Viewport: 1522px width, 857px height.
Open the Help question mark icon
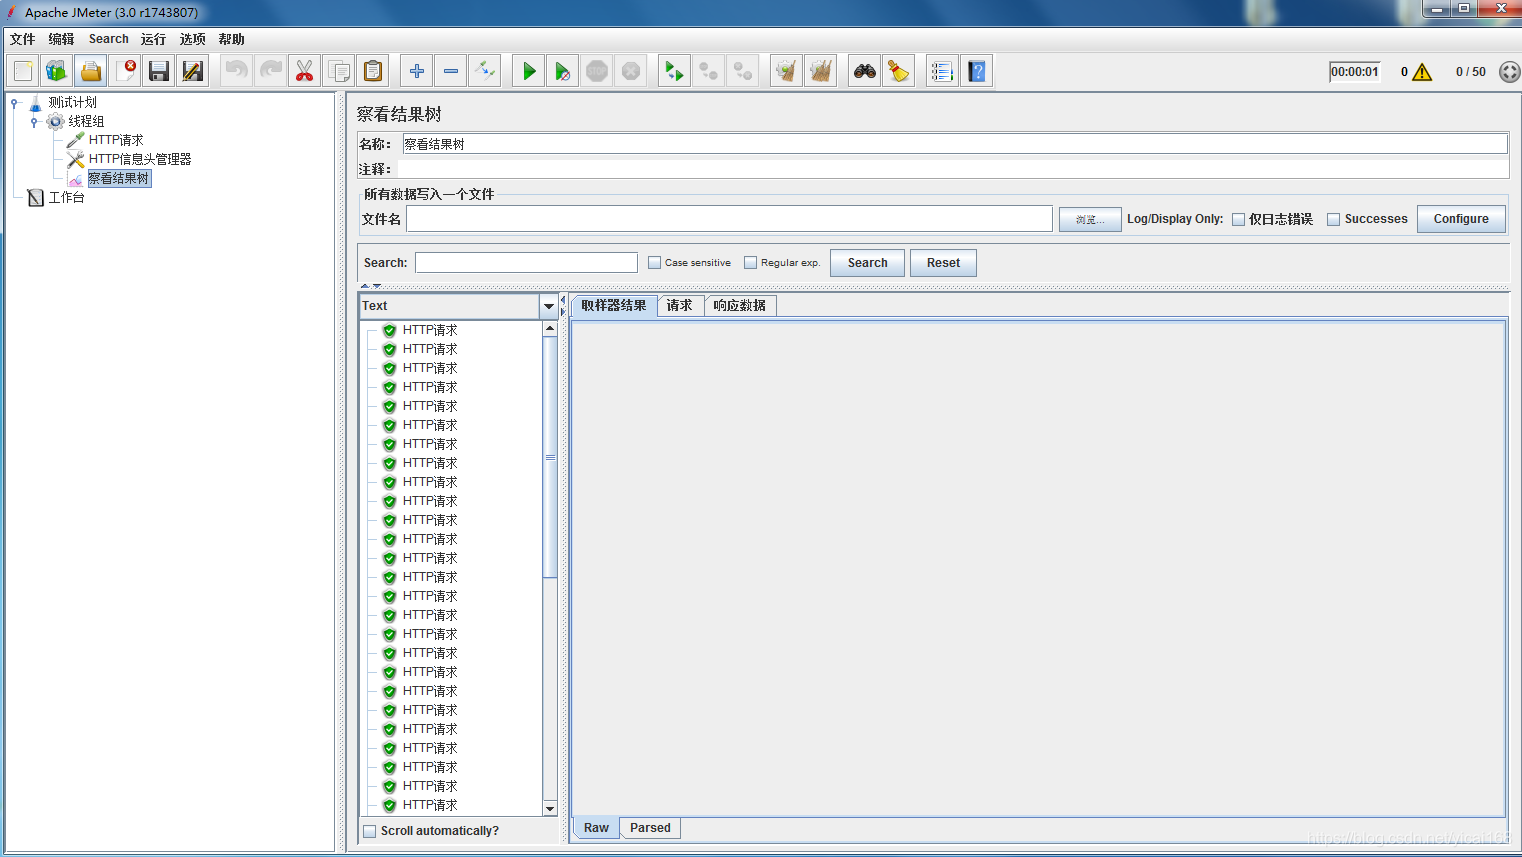click(977, 71)
